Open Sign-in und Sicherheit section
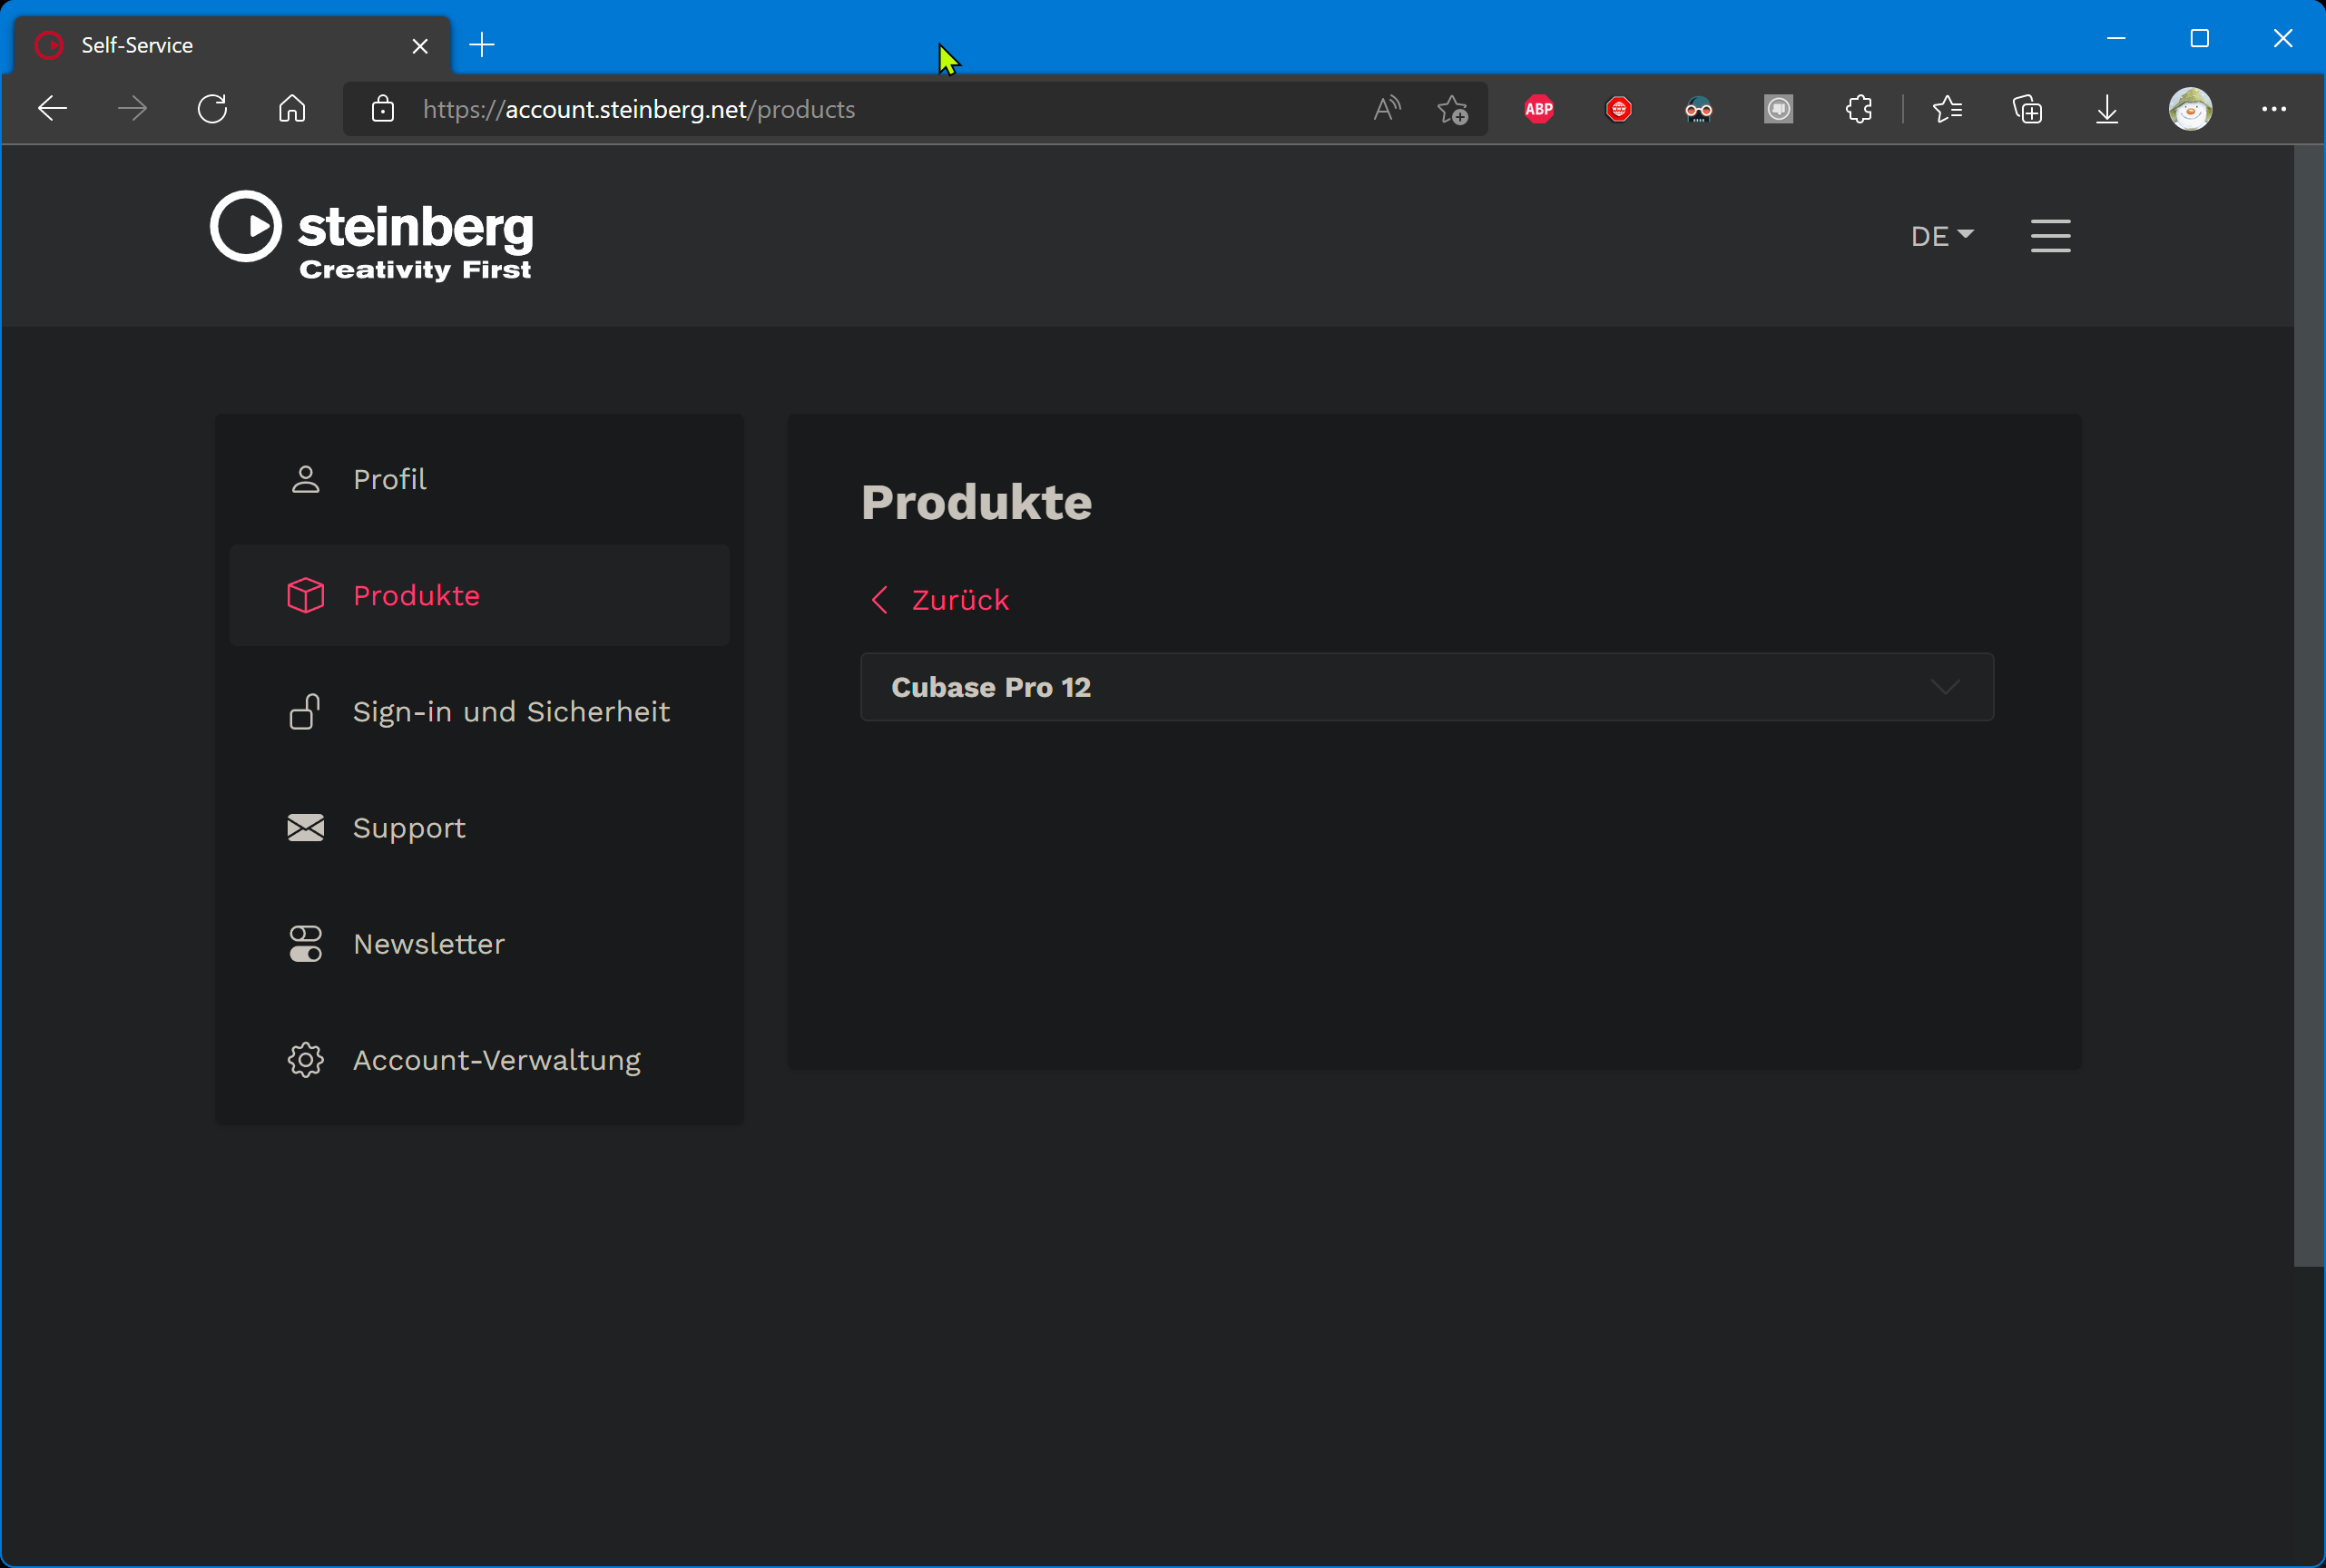This screenshot has width=2326, height=1568. coord(510,711)
